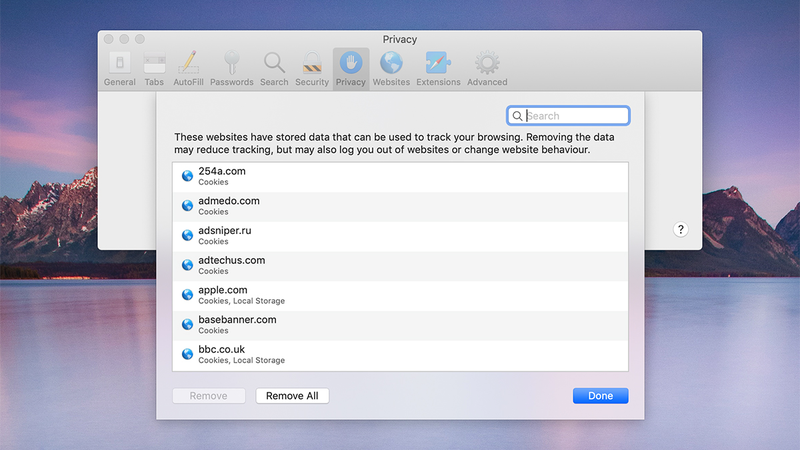Open the Passwords preferences pane

coord(232,69)
